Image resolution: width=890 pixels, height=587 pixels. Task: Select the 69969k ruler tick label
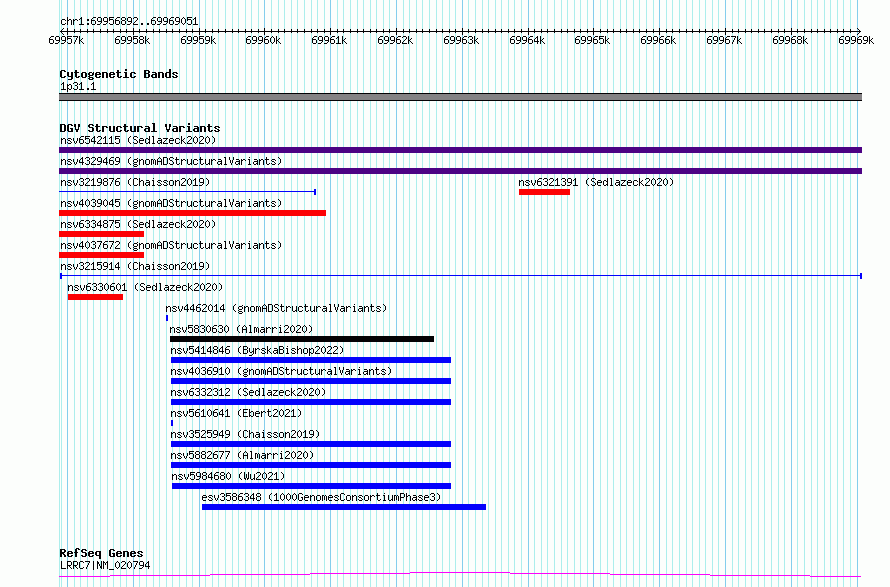856,40
